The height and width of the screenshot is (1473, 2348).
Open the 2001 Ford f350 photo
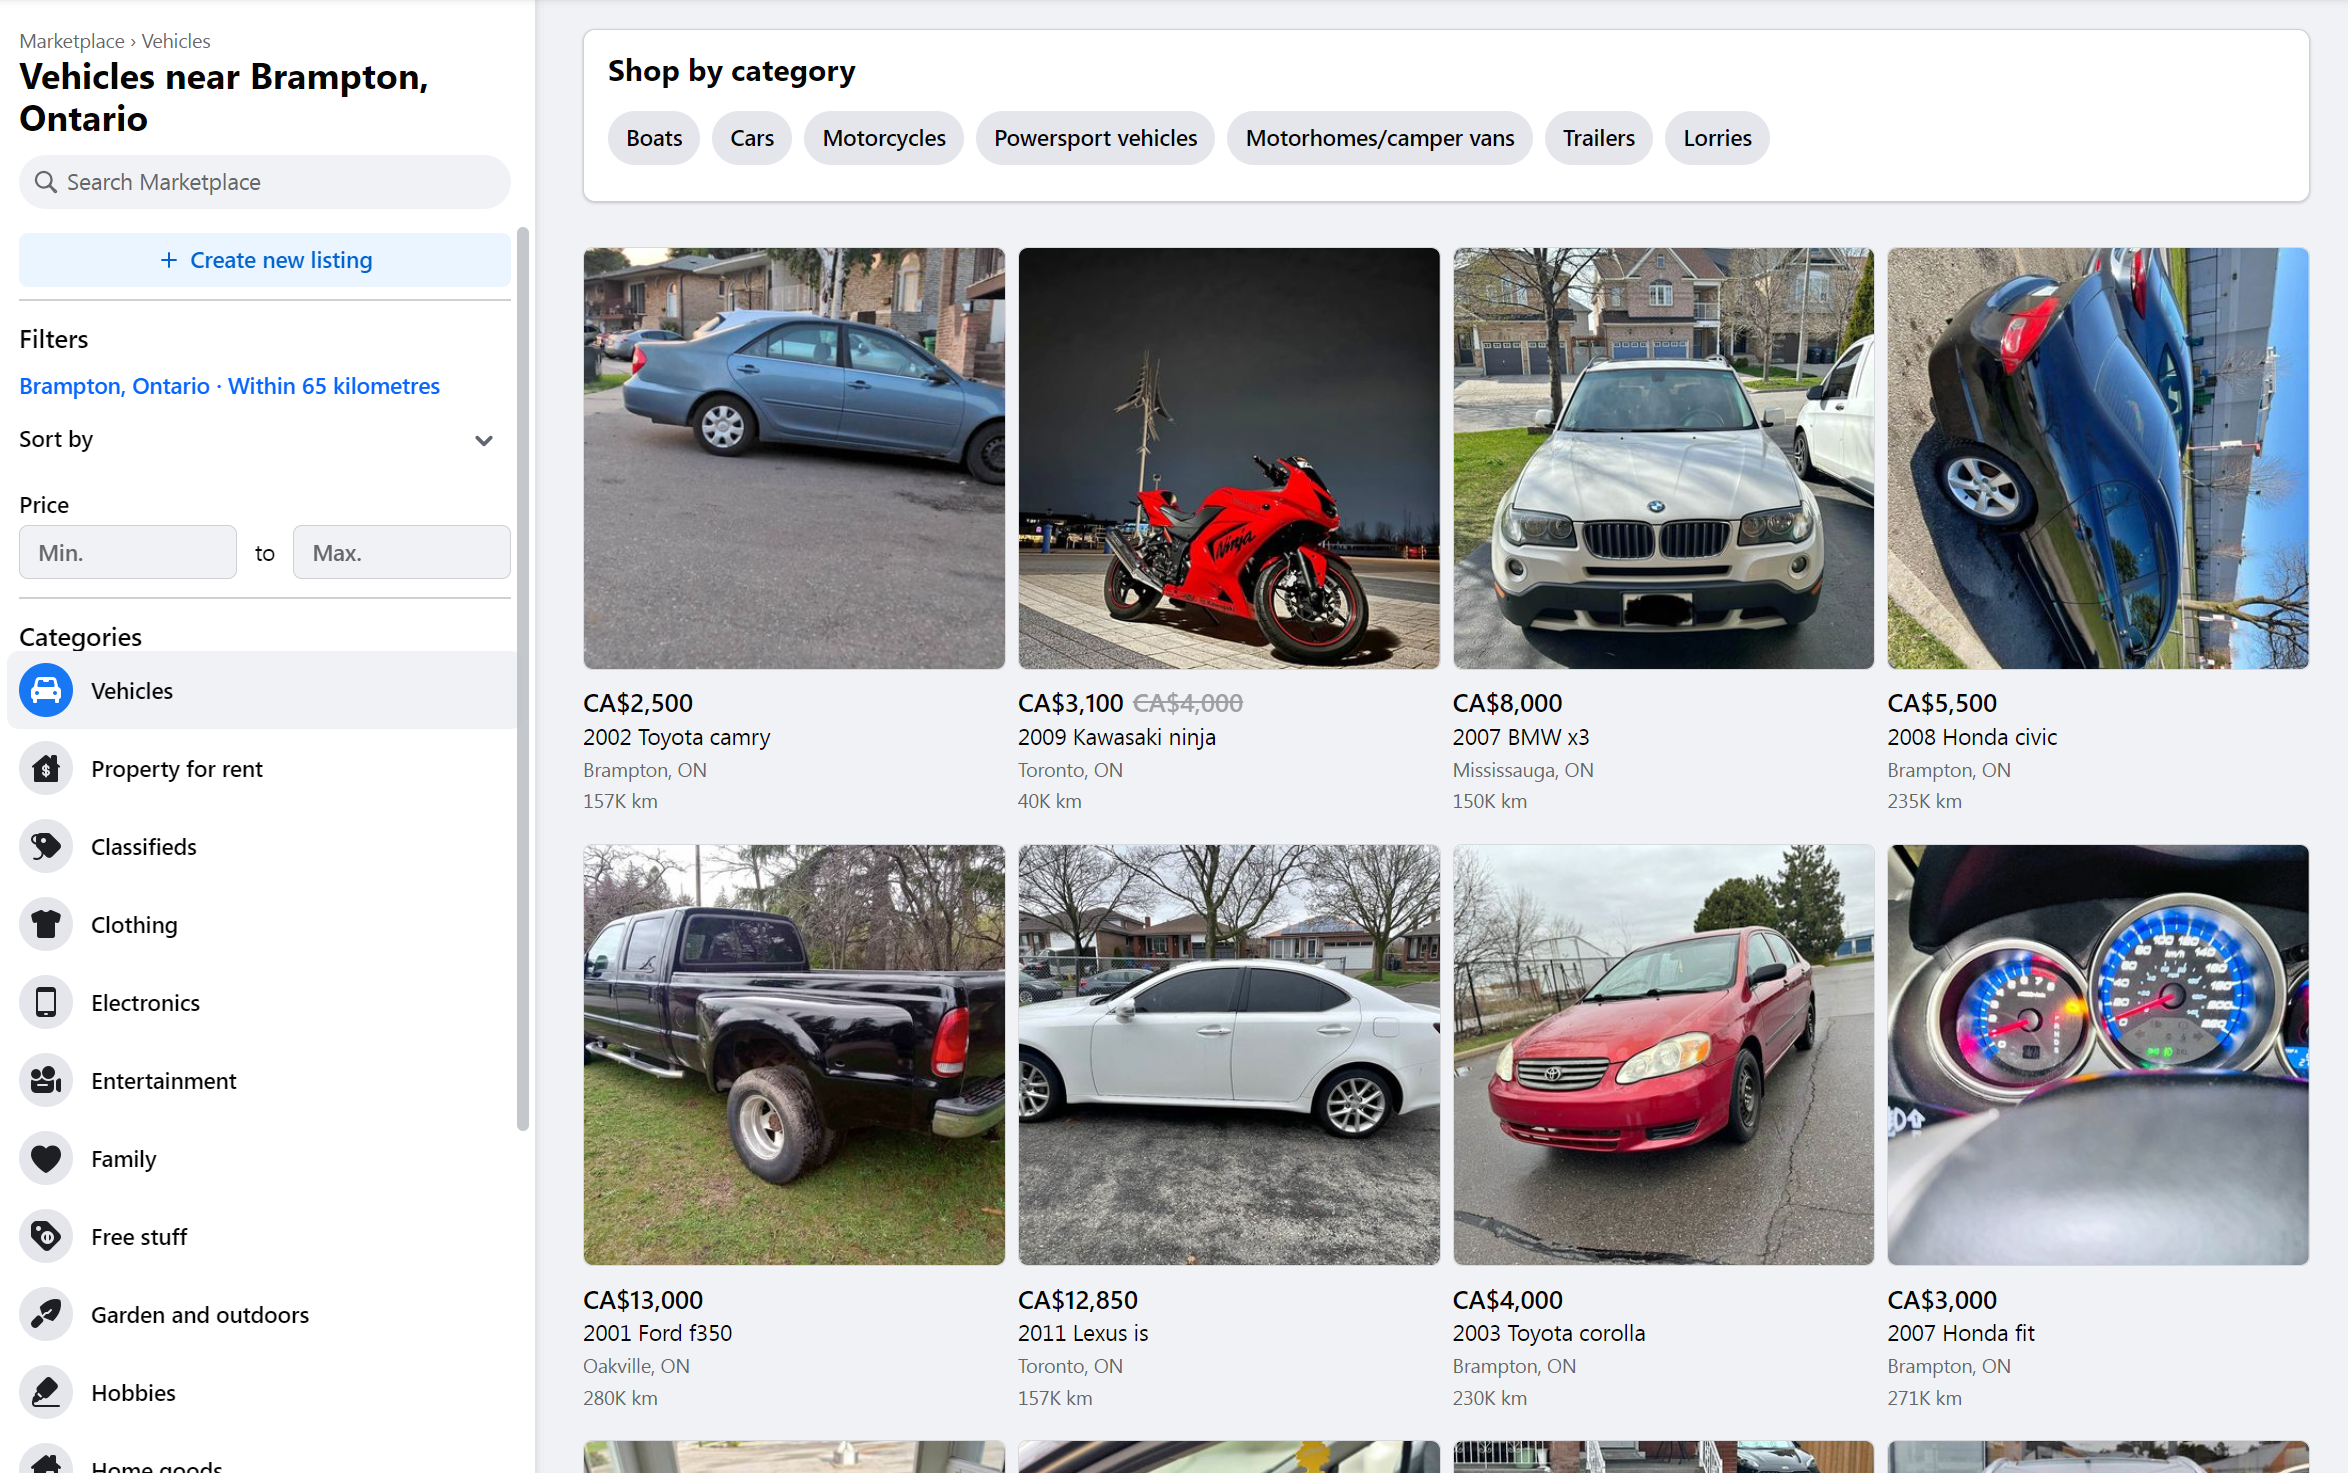click(794, 1055)
